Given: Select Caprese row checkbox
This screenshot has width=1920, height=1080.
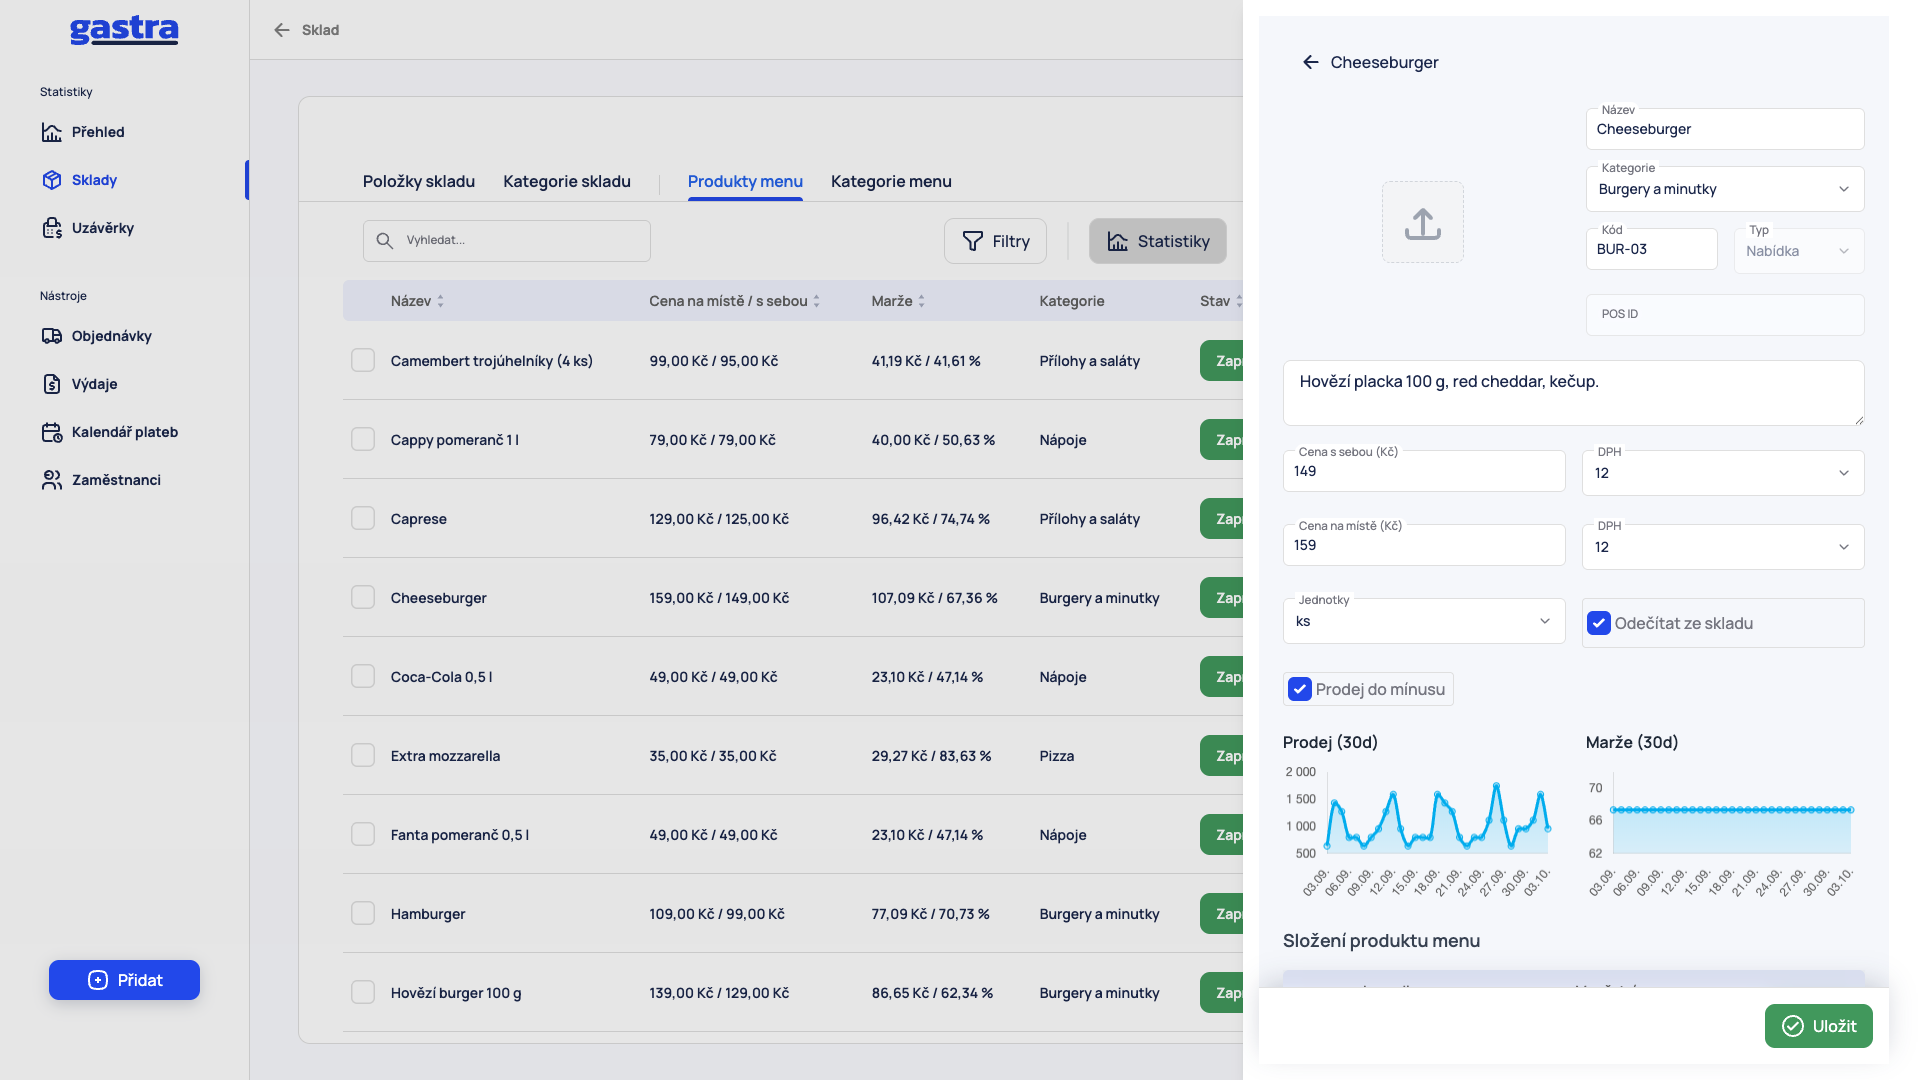Looking at the screenshot, I should (363, 518).
